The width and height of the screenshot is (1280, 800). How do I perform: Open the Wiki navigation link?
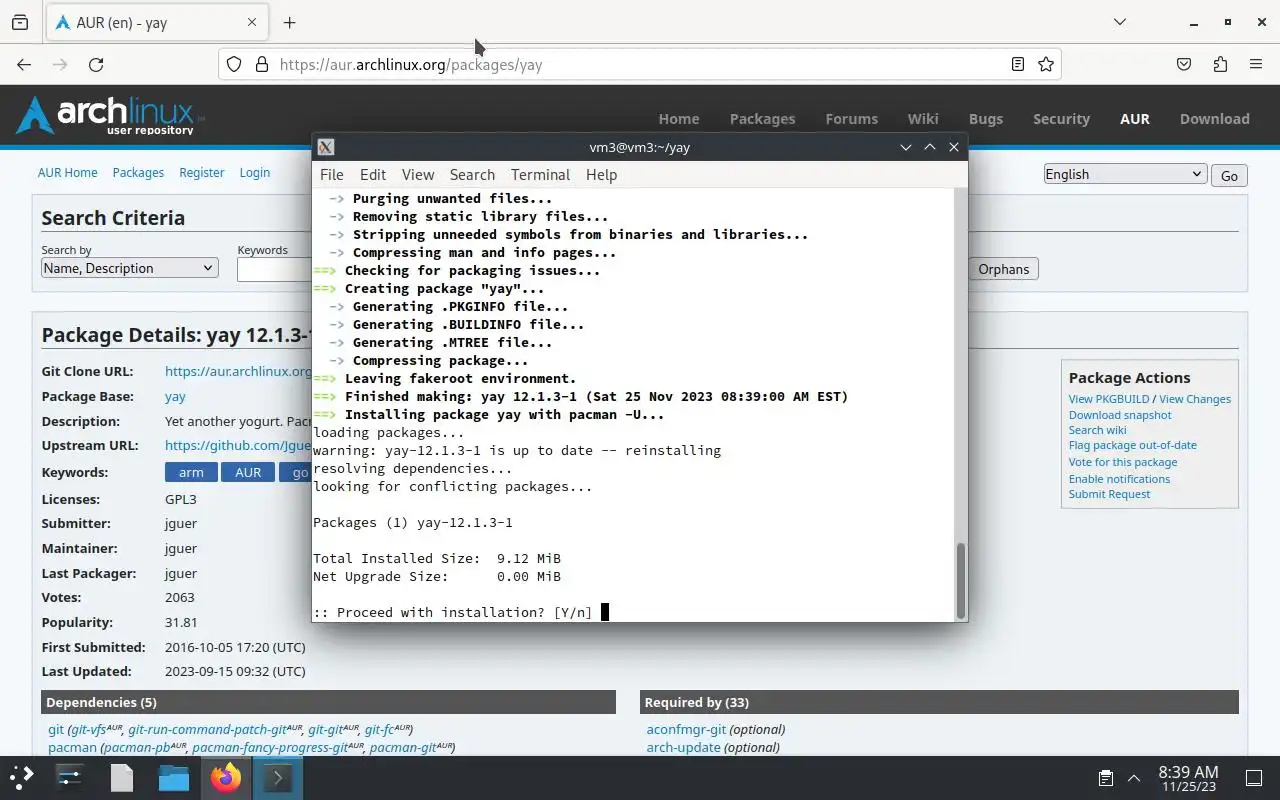pos(923,118)
